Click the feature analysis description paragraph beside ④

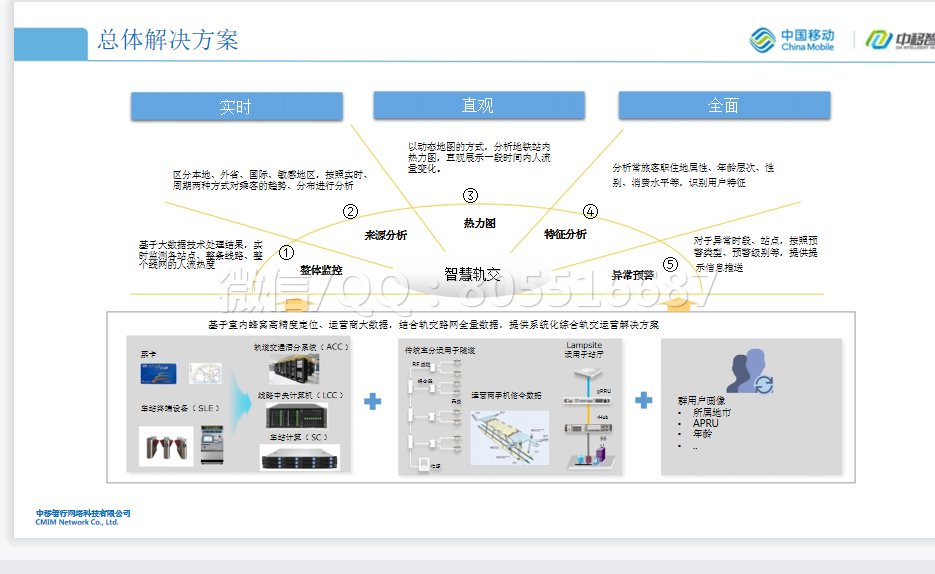point(693,175)
